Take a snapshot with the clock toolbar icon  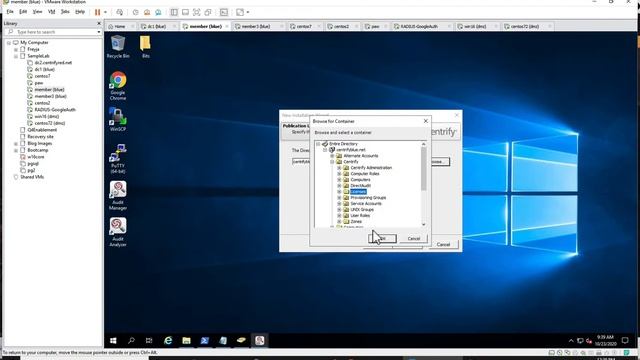(x=136, y=12)
